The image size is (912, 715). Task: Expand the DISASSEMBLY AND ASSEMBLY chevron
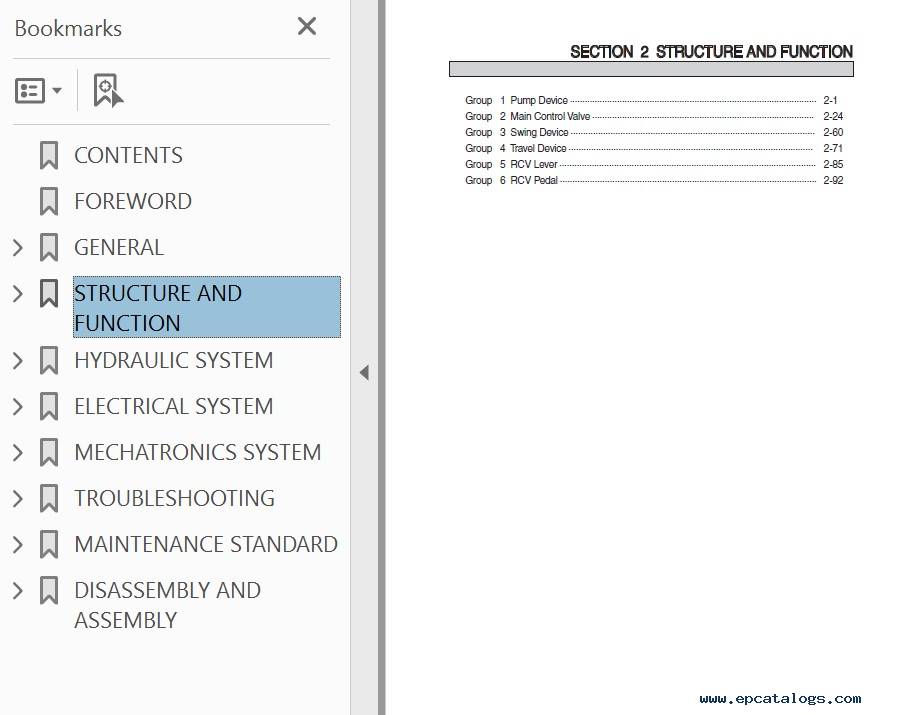pyautogui.click(x=18, y=590)
